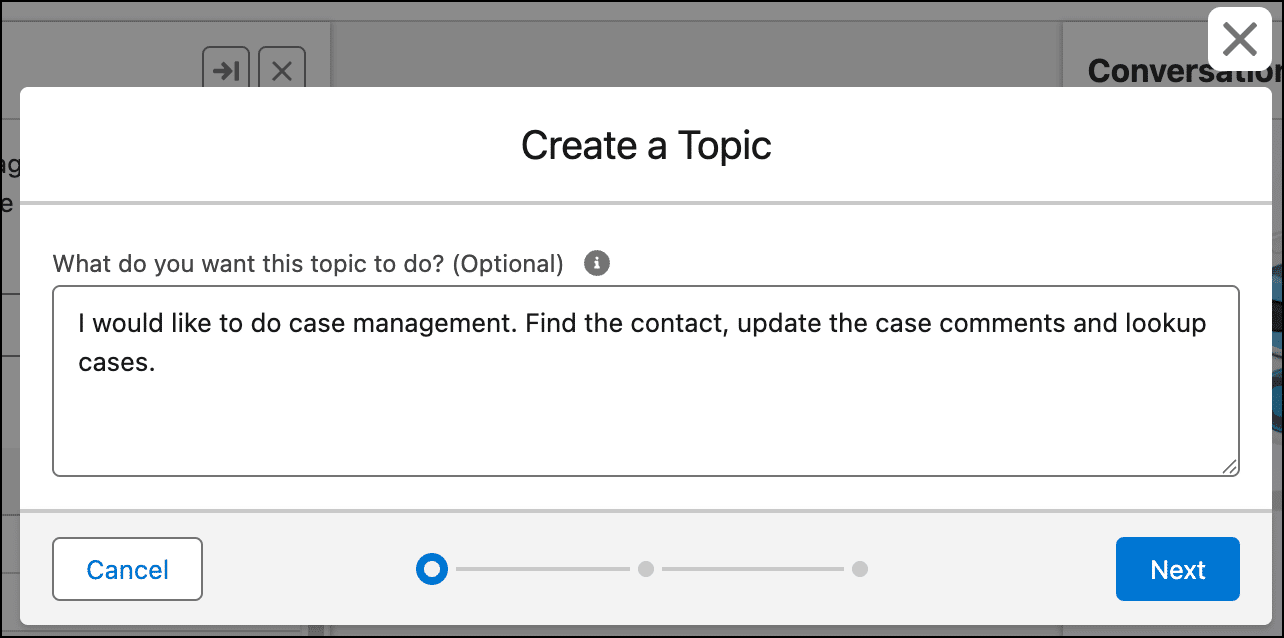Viewport: 1284px width, 638px height.
Task: Click into the topic description text area
Action: point(646,381)
